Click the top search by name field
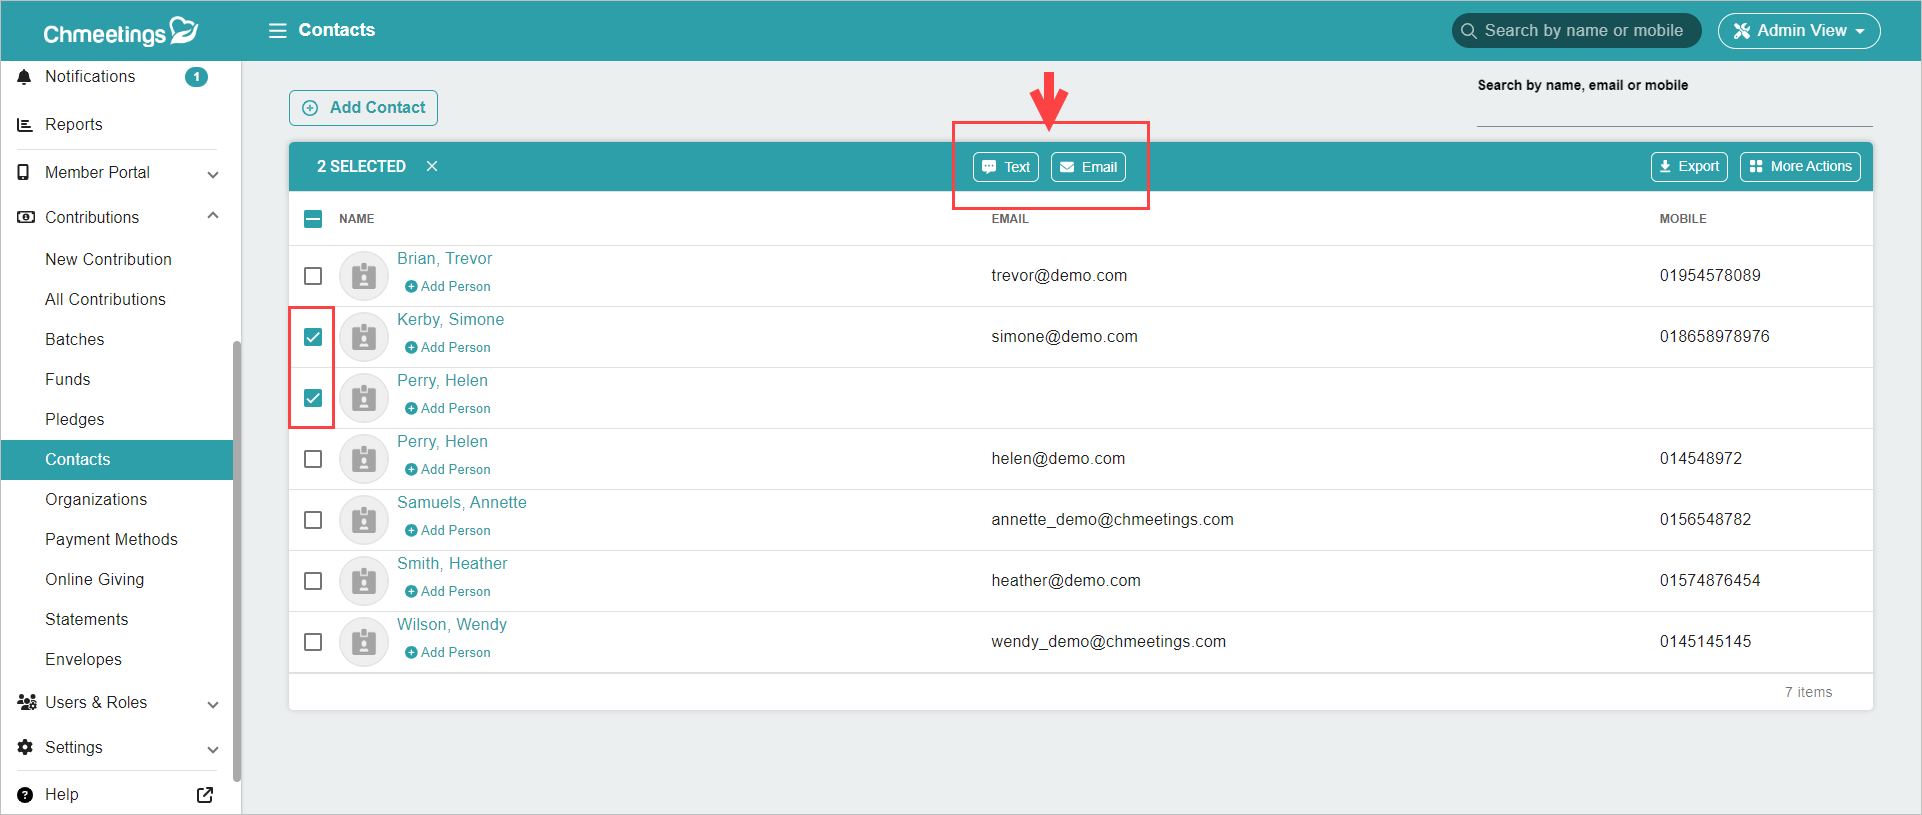Image resolution: width=1922 pixels, height=815 pixels. [1582, 31]
